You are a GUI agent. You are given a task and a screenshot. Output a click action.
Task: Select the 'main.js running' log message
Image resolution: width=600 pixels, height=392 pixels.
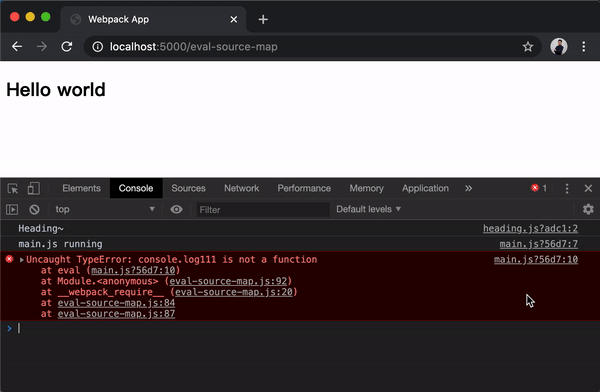point(60,244)
